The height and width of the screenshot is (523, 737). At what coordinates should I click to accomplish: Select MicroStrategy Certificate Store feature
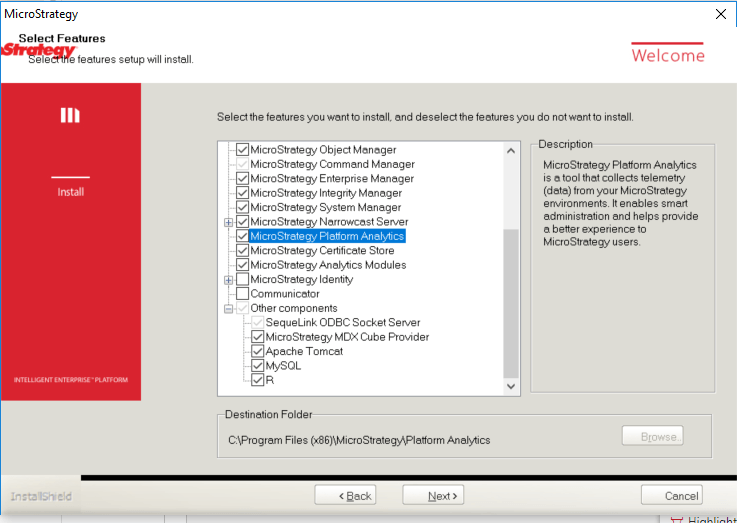[x=321, y=251]
